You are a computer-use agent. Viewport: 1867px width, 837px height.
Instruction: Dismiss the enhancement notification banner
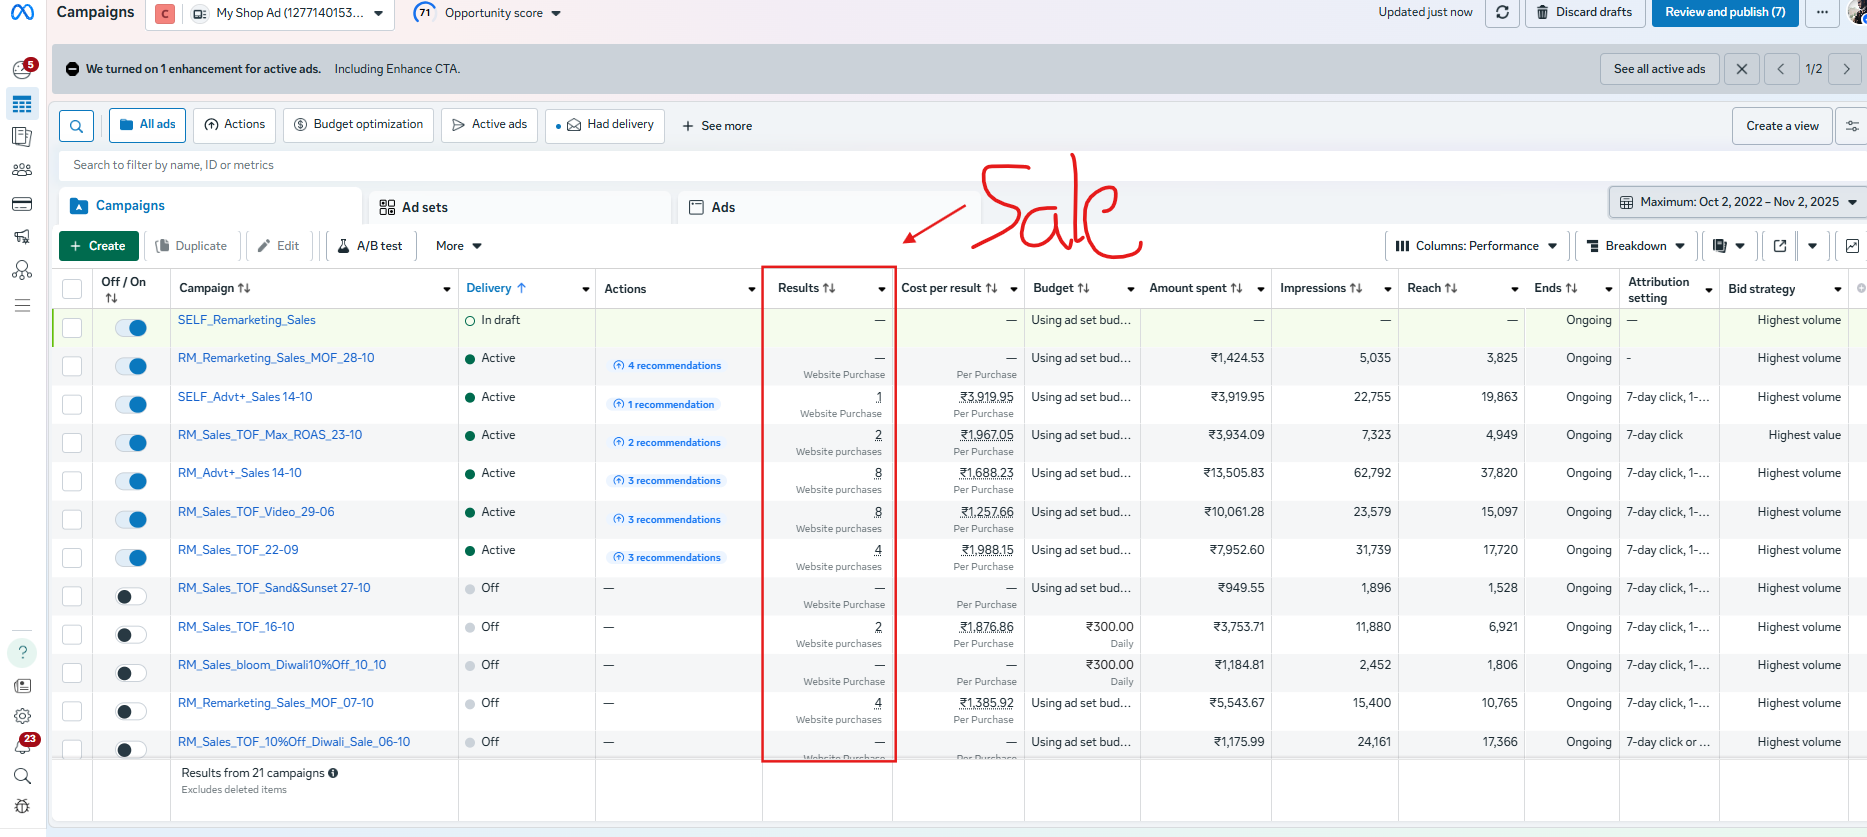[x=1742, y=69]
